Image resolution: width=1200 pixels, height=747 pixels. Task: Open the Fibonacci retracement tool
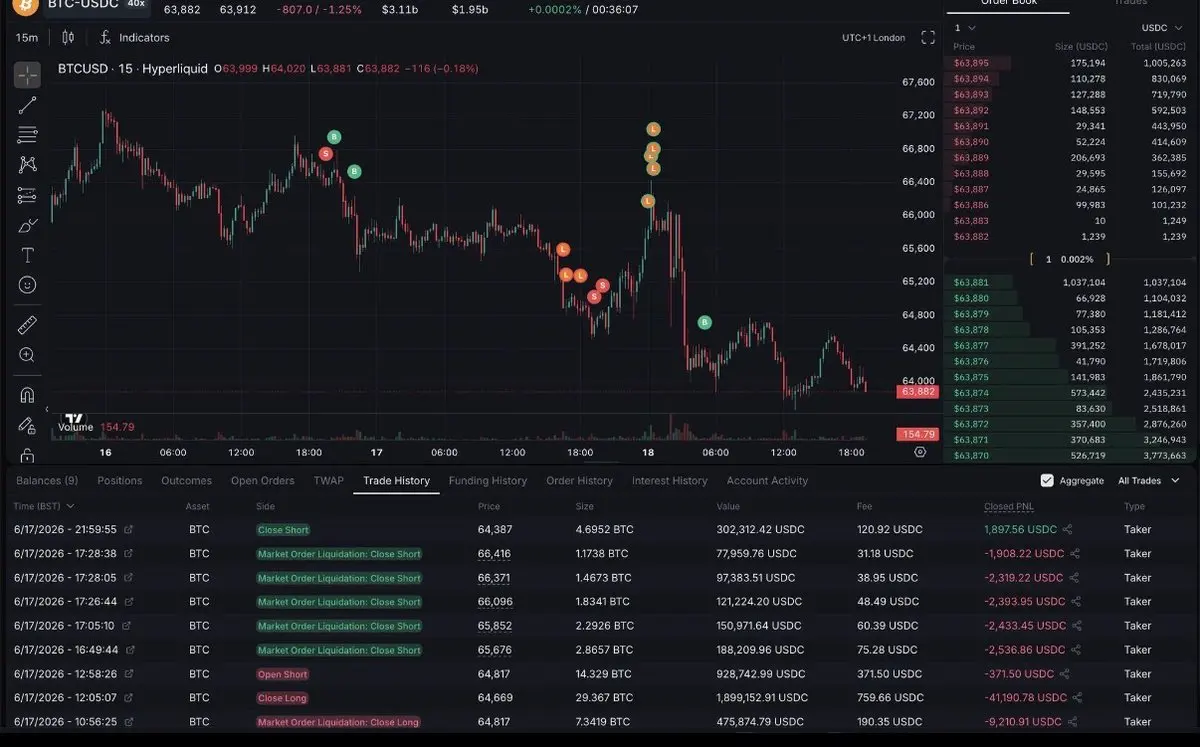click(27, 134)
